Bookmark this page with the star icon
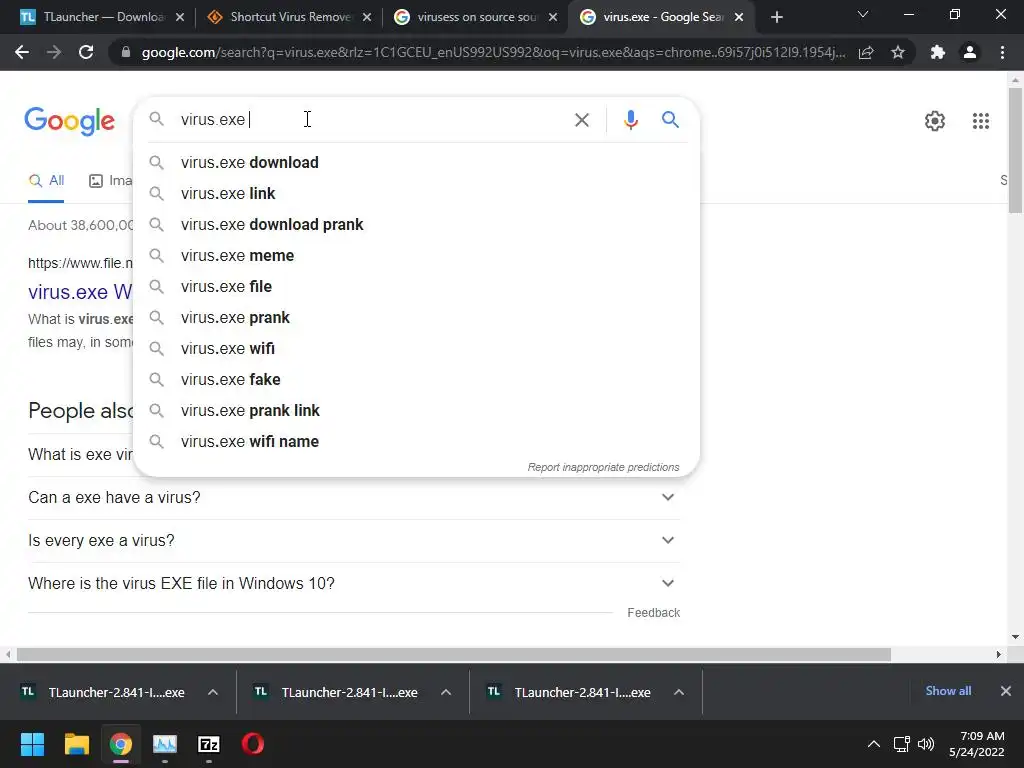Image resolution: width=1024 pixels, height=768 pixels. tap(898, 52)
